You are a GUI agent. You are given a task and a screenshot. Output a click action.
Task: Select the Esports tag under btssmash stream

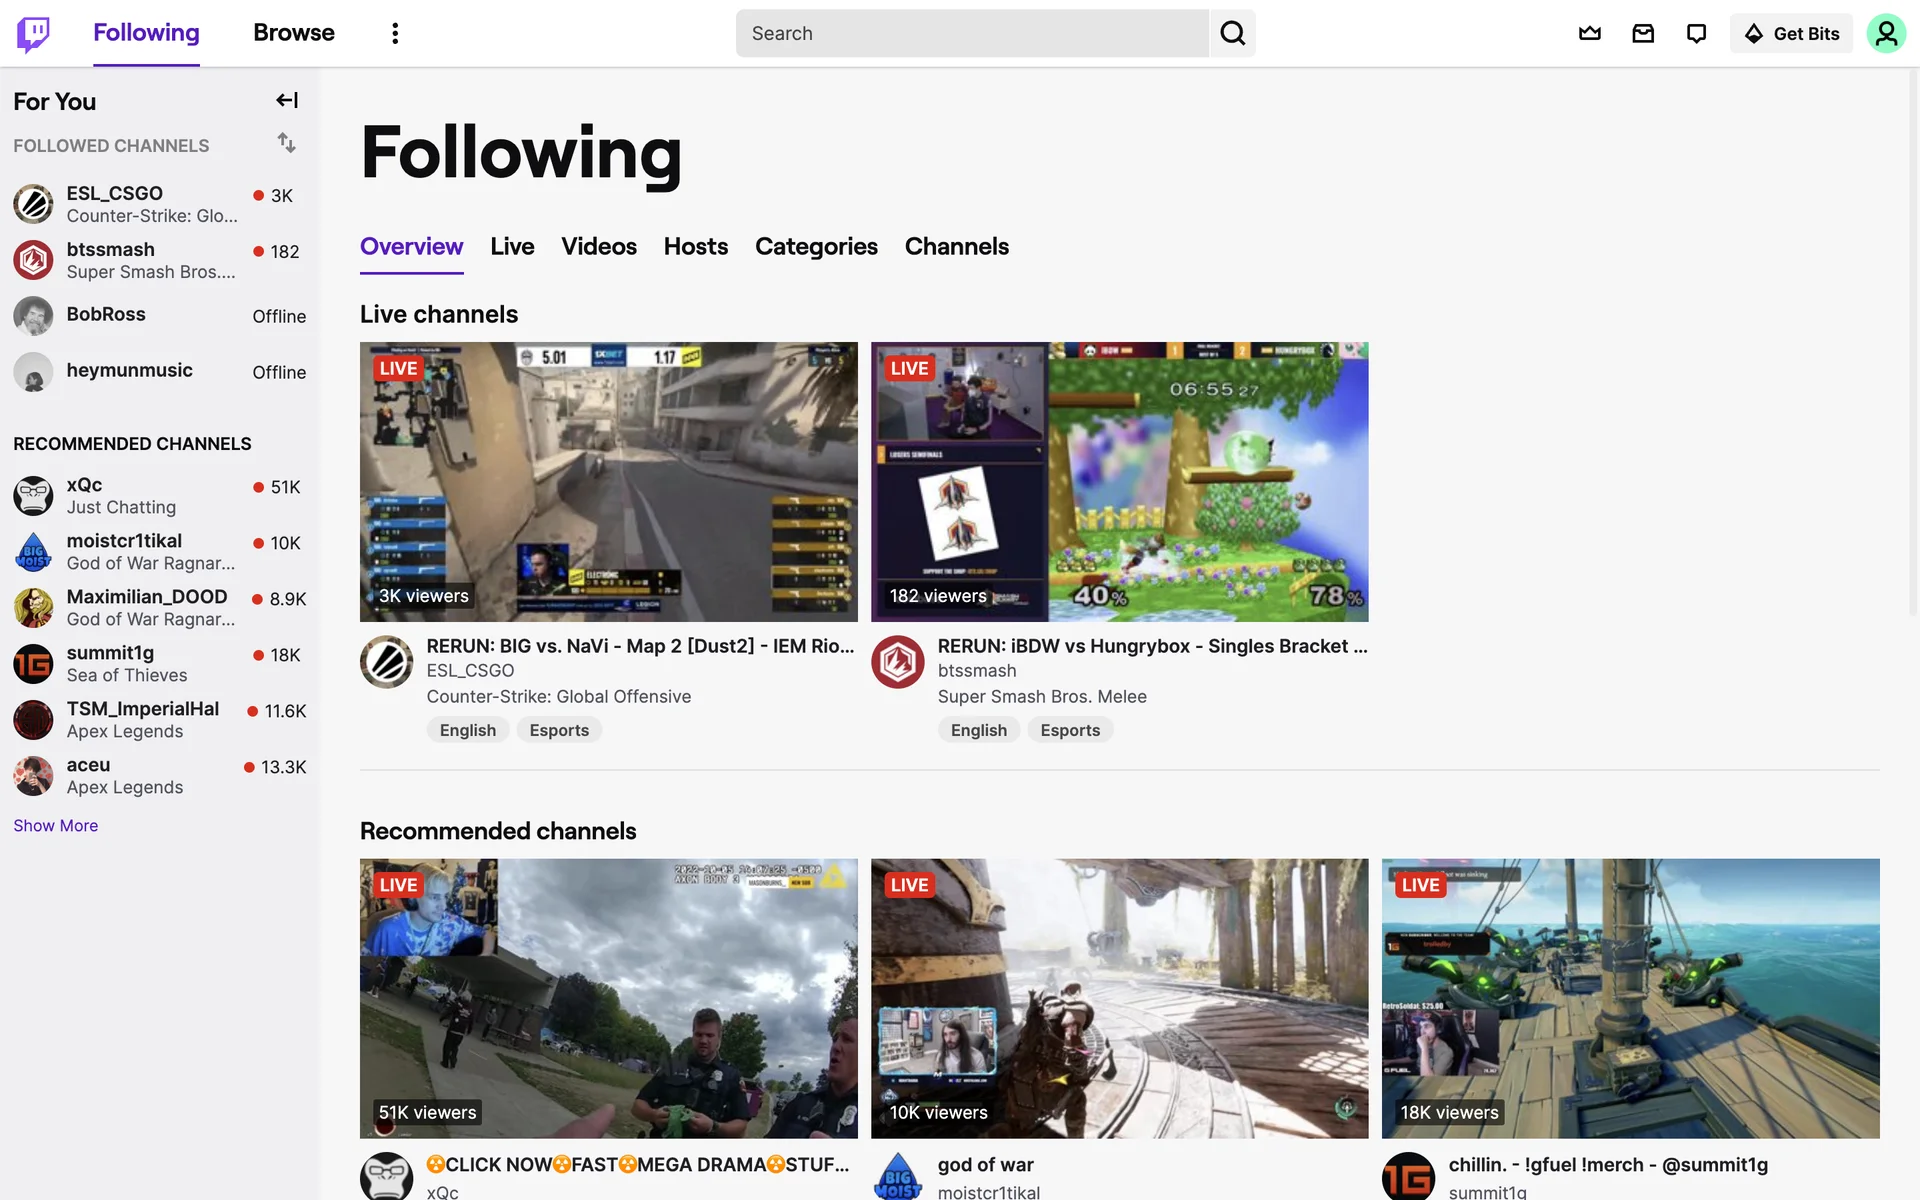click(1069, 730)
